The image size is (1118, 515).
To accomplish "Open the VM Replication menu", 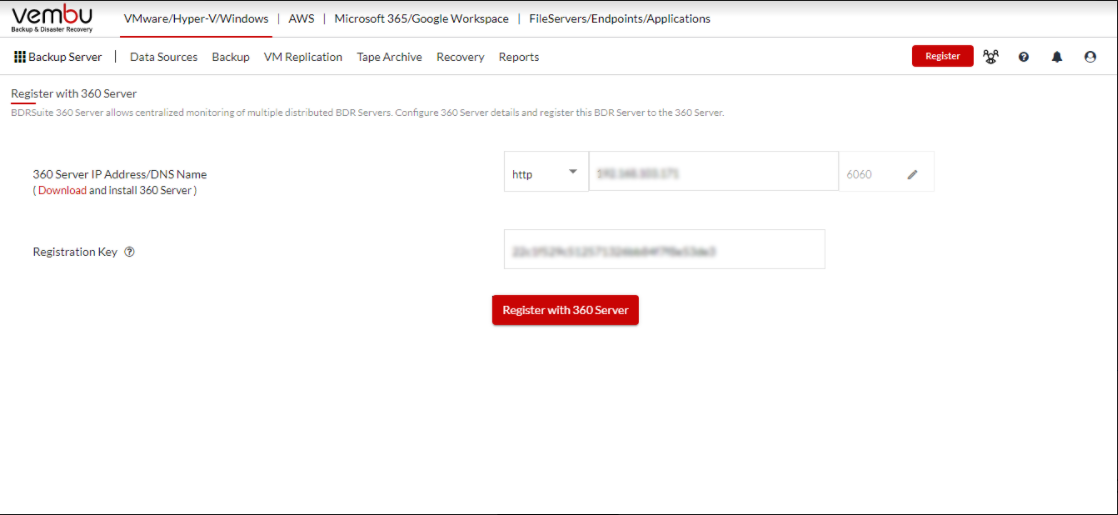I will [303, 57].
